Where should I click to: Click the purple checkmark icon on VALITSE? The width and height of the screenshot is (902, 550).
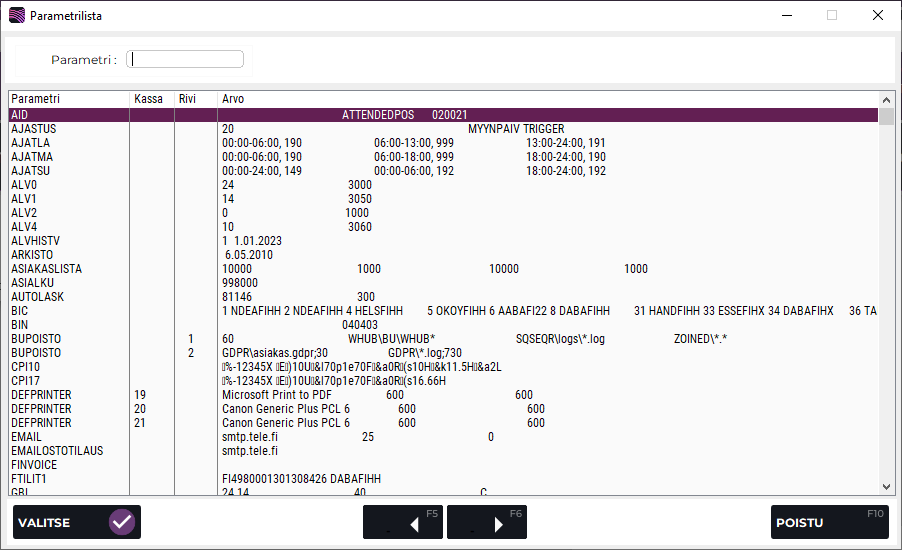click(x=121, y=522)
